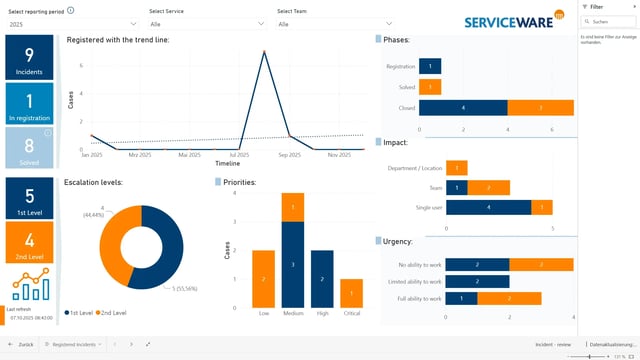Click the expand to full screen icon
The image size is (640, 360).
(148, 344)
